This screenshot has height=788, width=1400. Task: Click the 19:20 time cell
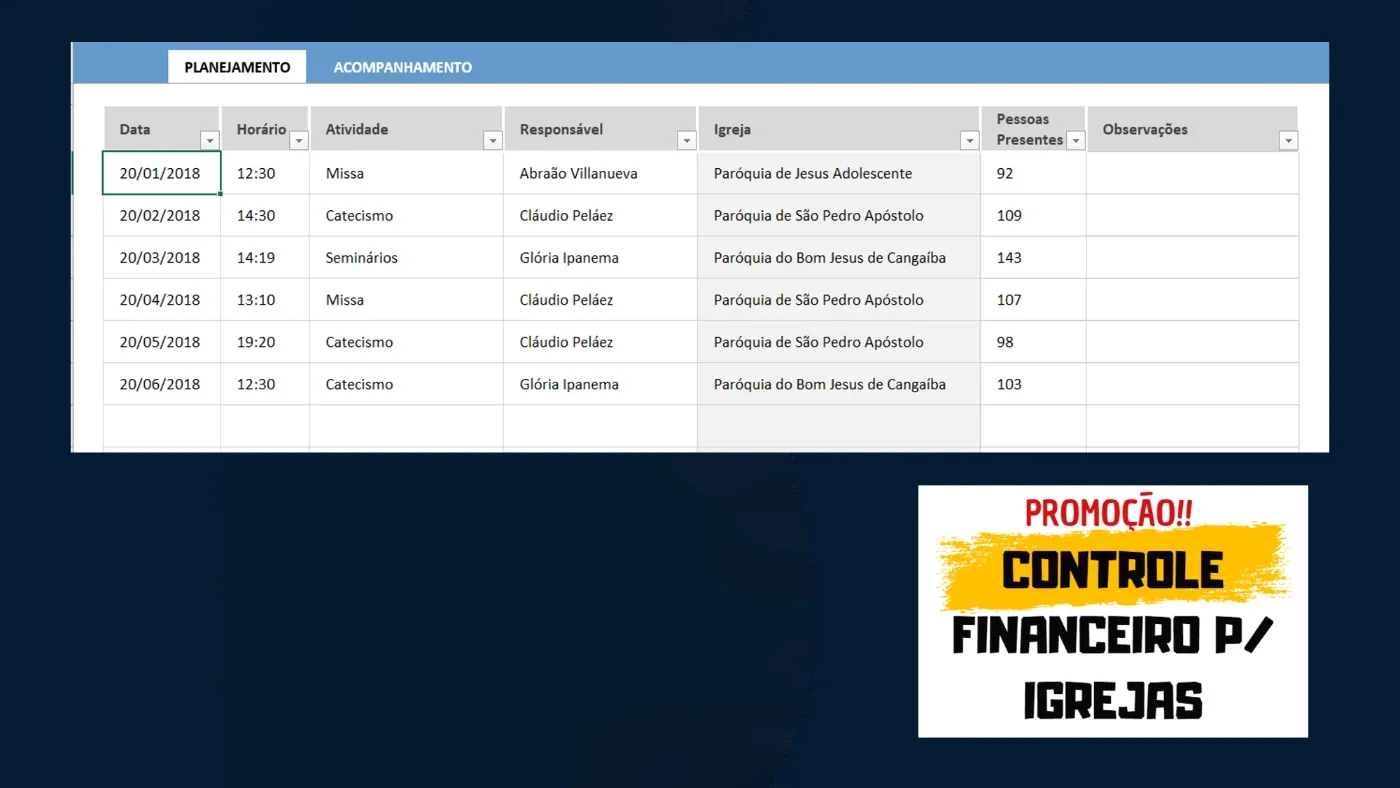[x=265, y=342]
